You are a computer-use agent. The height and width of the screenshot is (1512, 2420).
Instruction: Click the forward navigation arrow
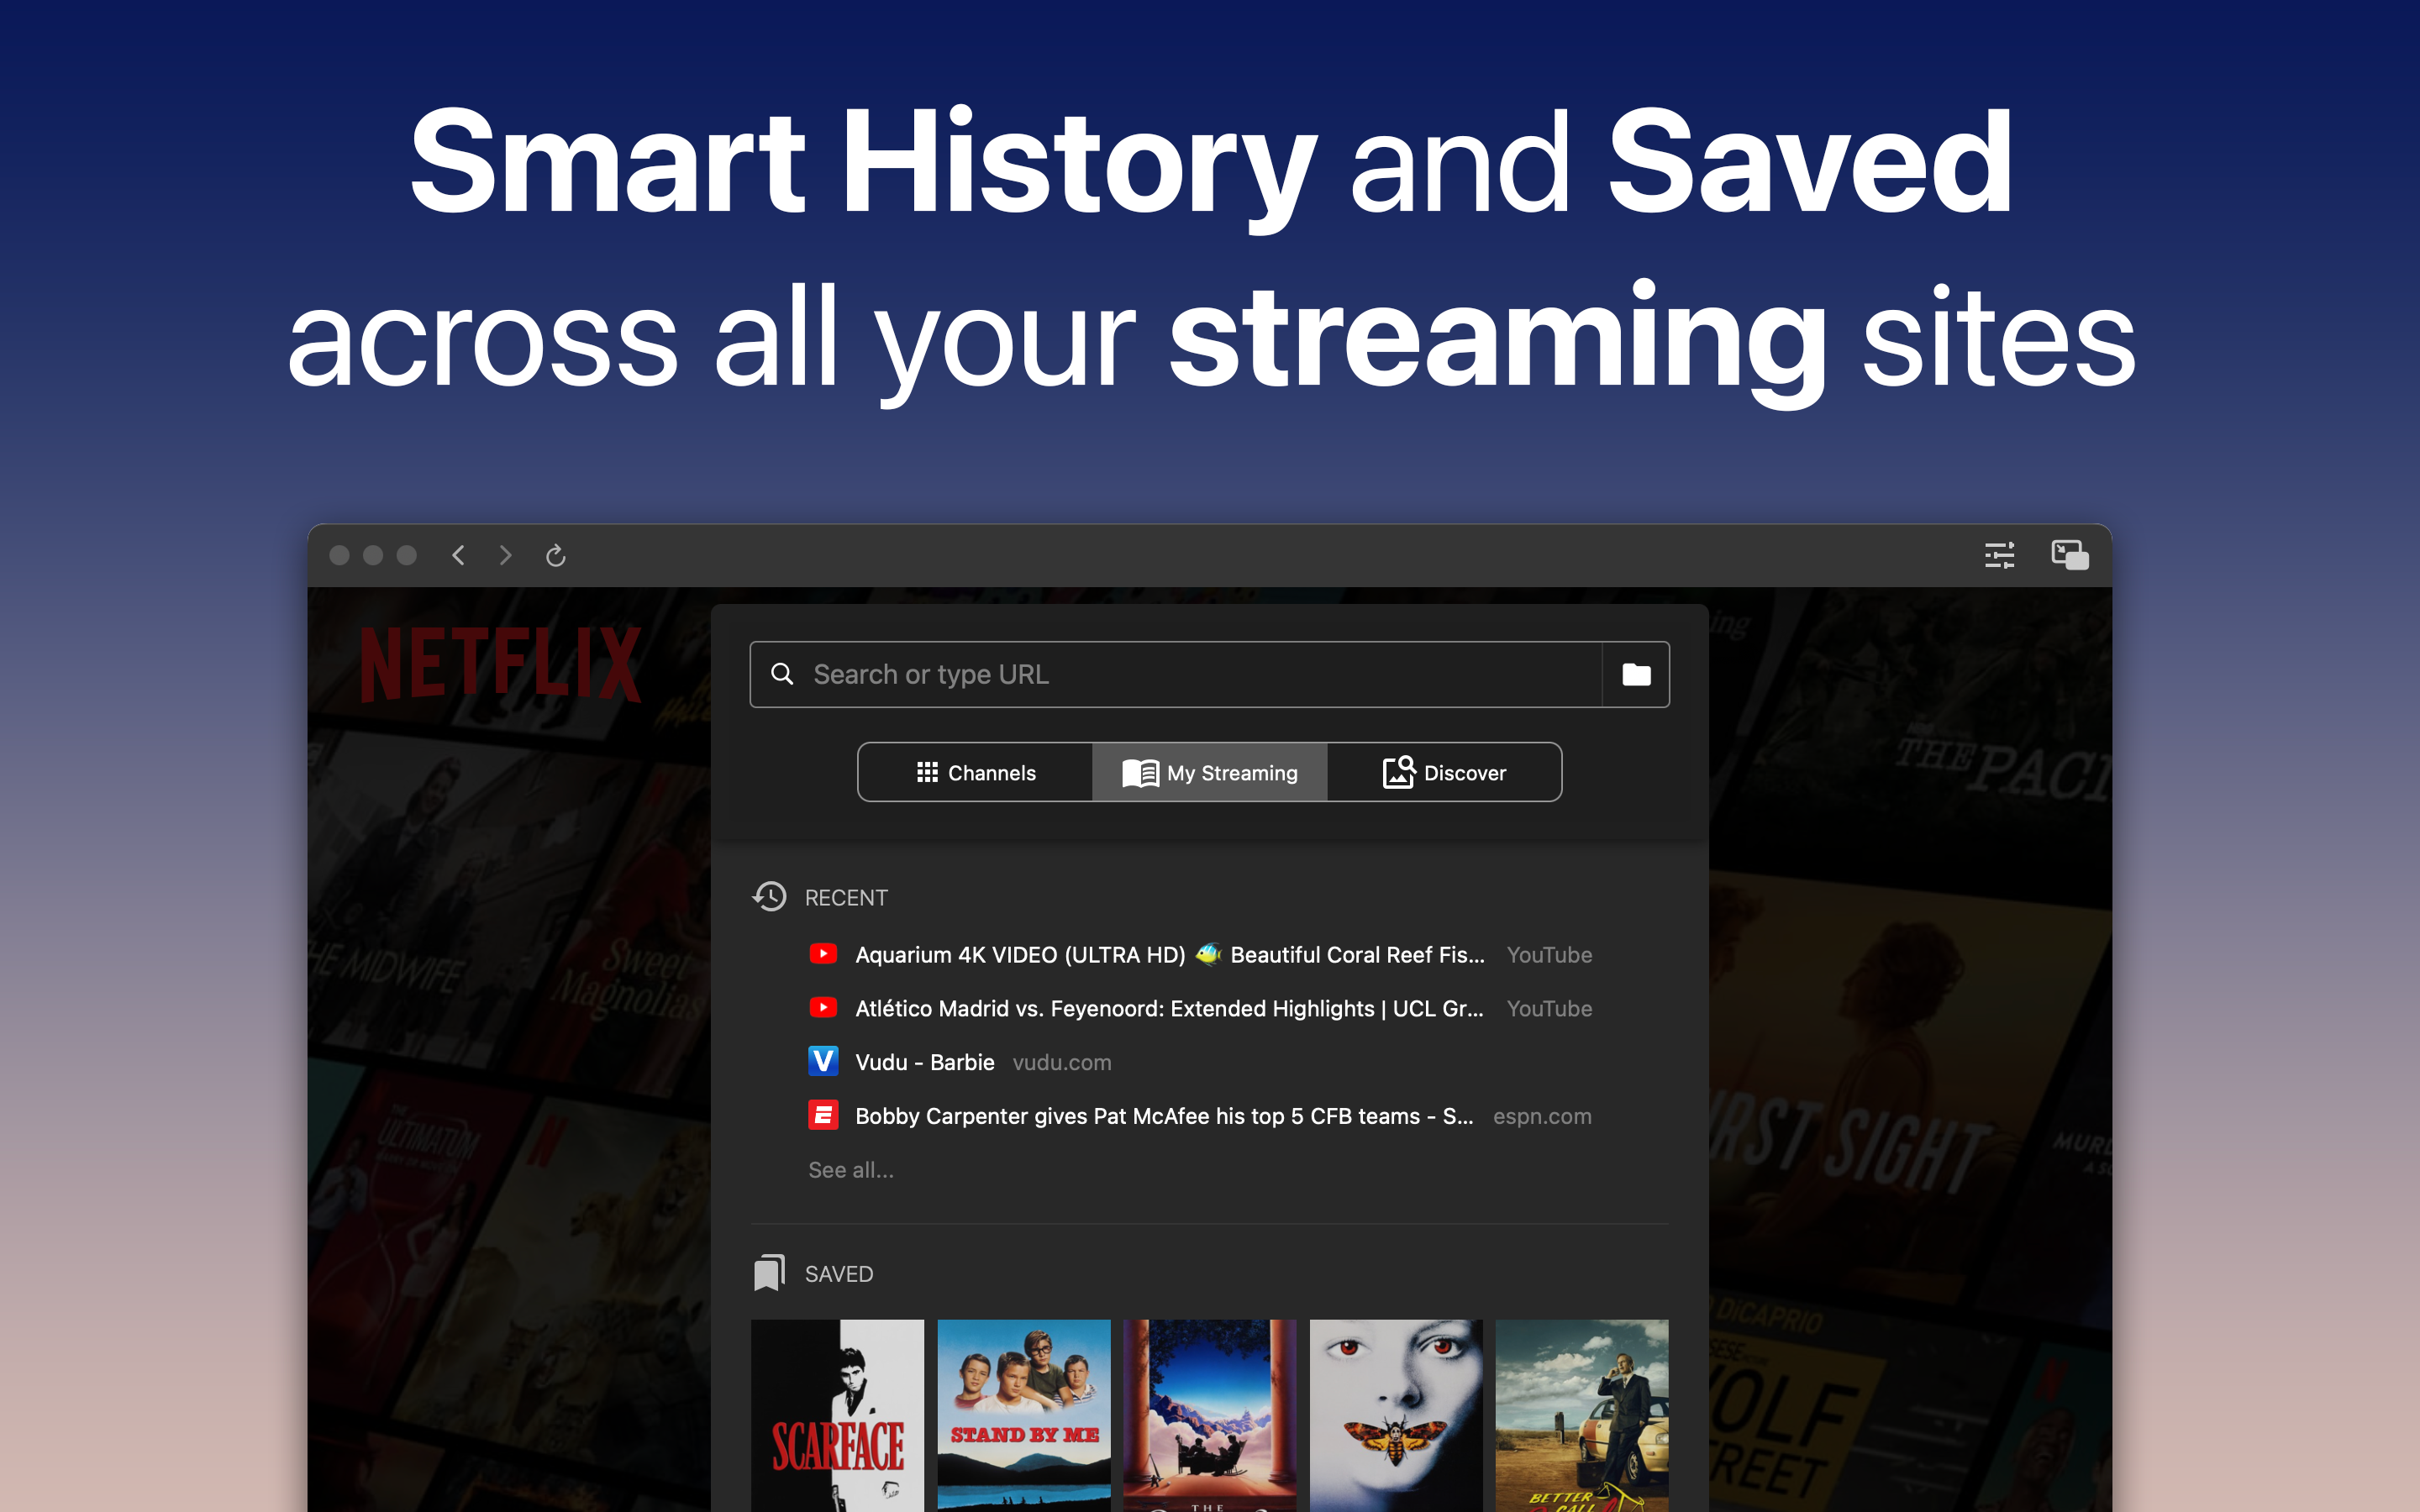(505, 555)
